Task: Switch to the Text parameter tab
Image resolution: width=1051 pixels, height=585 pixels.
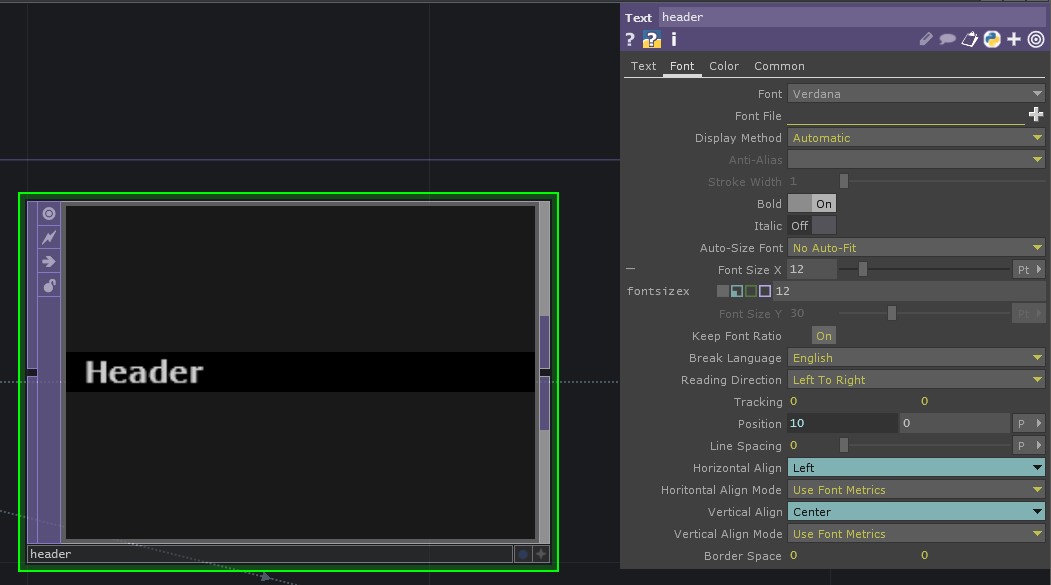Action: click(643, 66)
